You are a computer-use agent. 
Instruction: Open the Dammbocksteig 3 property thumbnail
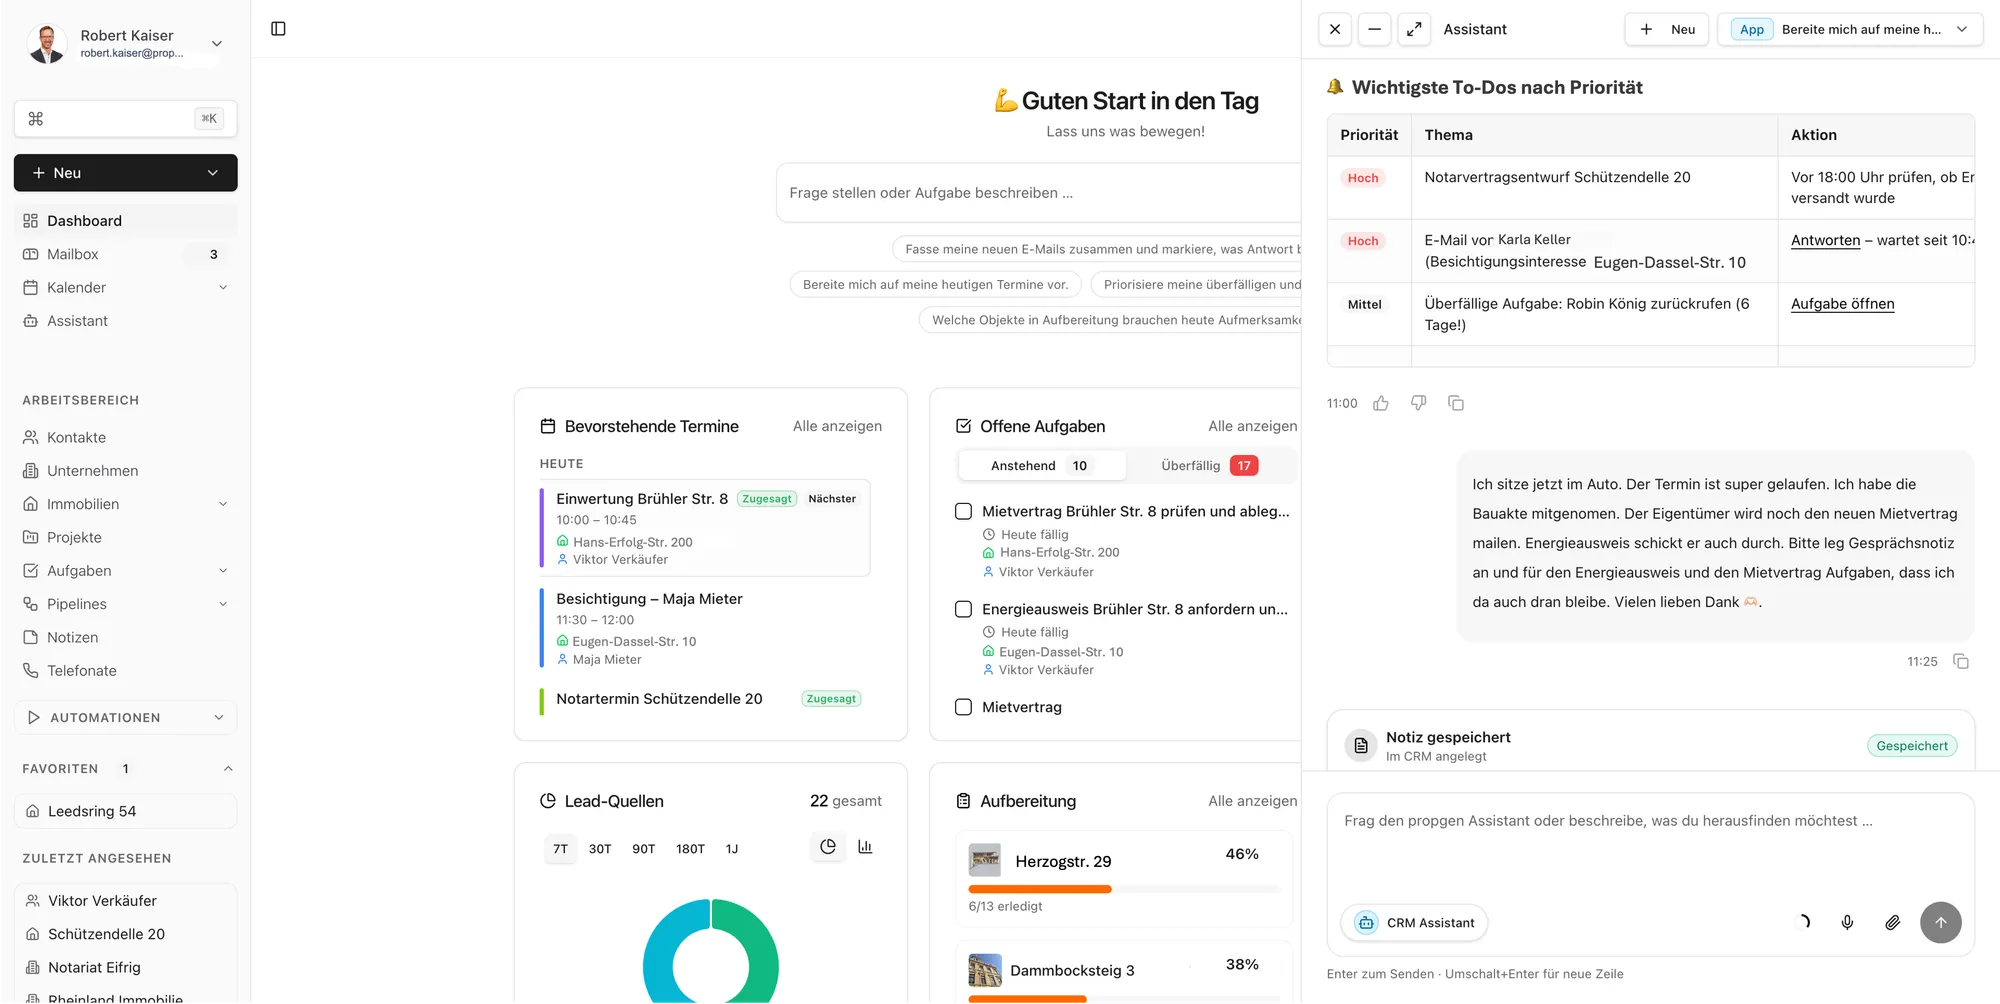[985, 970]
